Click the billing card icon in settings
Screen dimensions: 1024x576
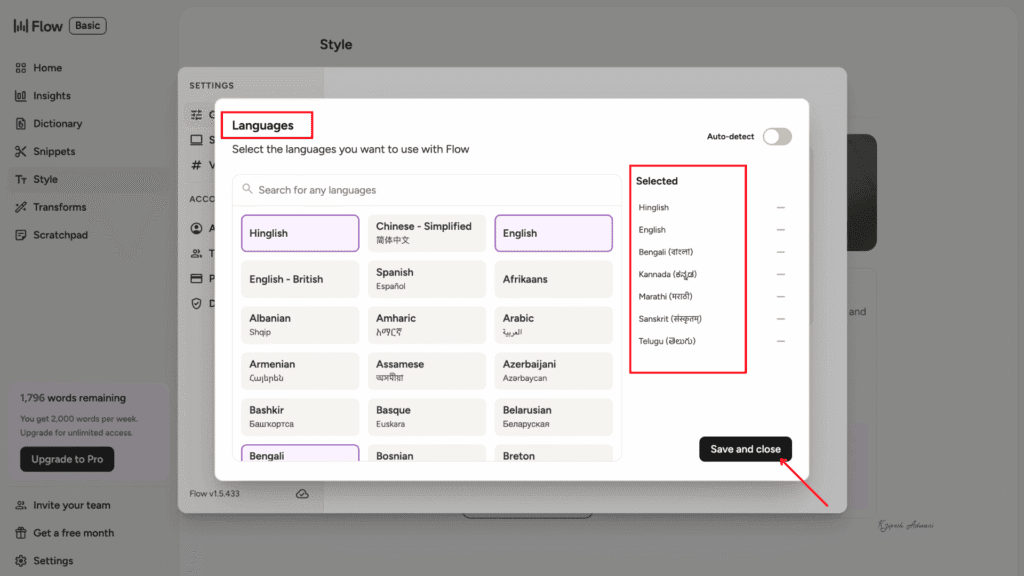pos(197,278)
